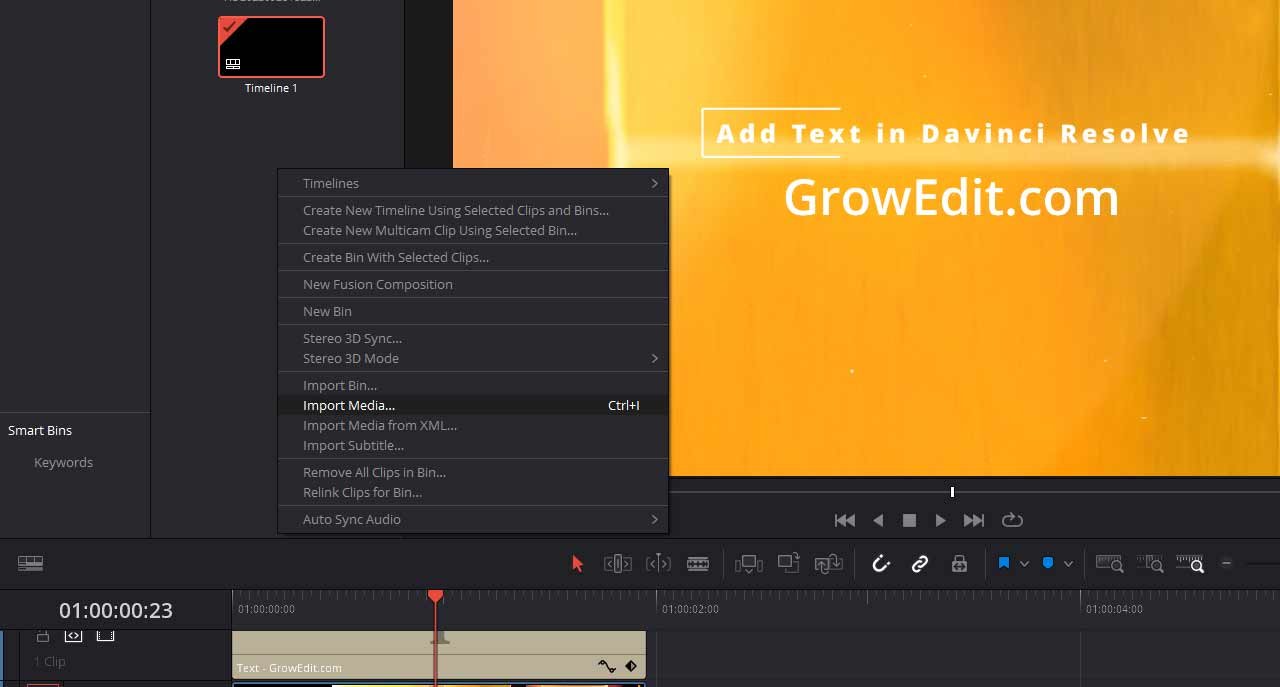
Task: Expand the Timelines submenu
Action: pos(473,183)
